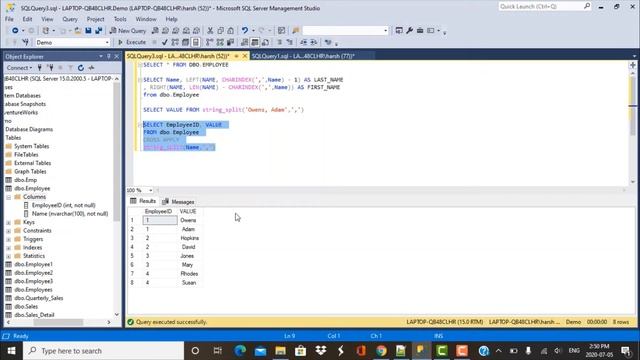Screen dimensions: 640x360
Task: Click the Display Estimated Execution Plan icon
Action: click(175, 42)
